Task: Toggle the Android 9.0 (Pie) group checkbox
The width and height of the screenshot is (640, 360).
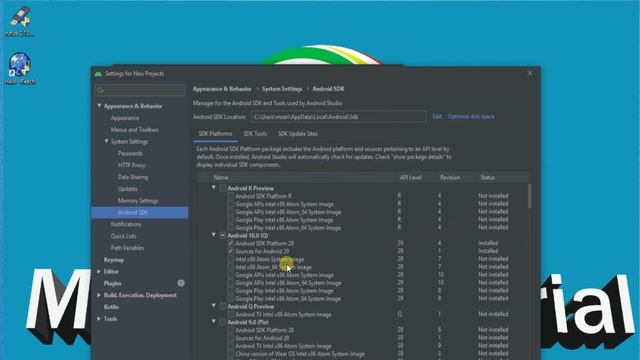Action: [x=223, y=322]
